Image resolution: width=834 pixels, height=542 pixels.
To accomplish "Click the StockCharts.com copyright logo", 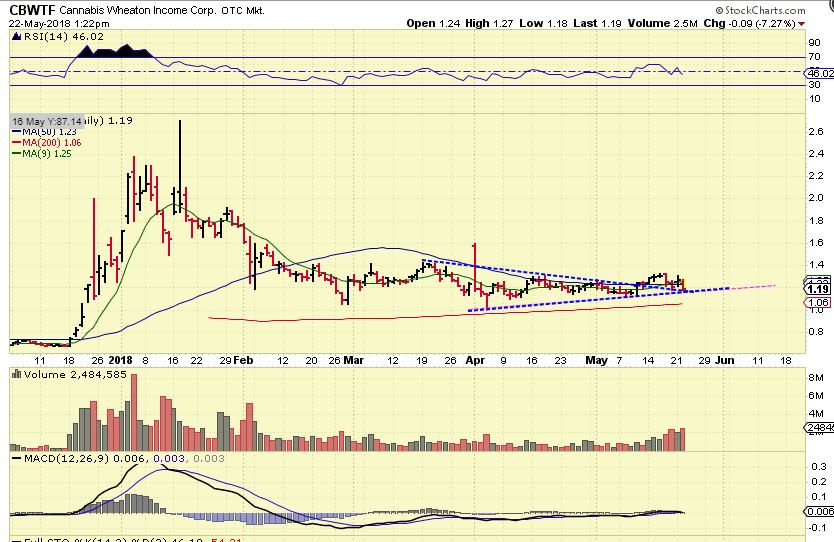I will tap(760, 10).
